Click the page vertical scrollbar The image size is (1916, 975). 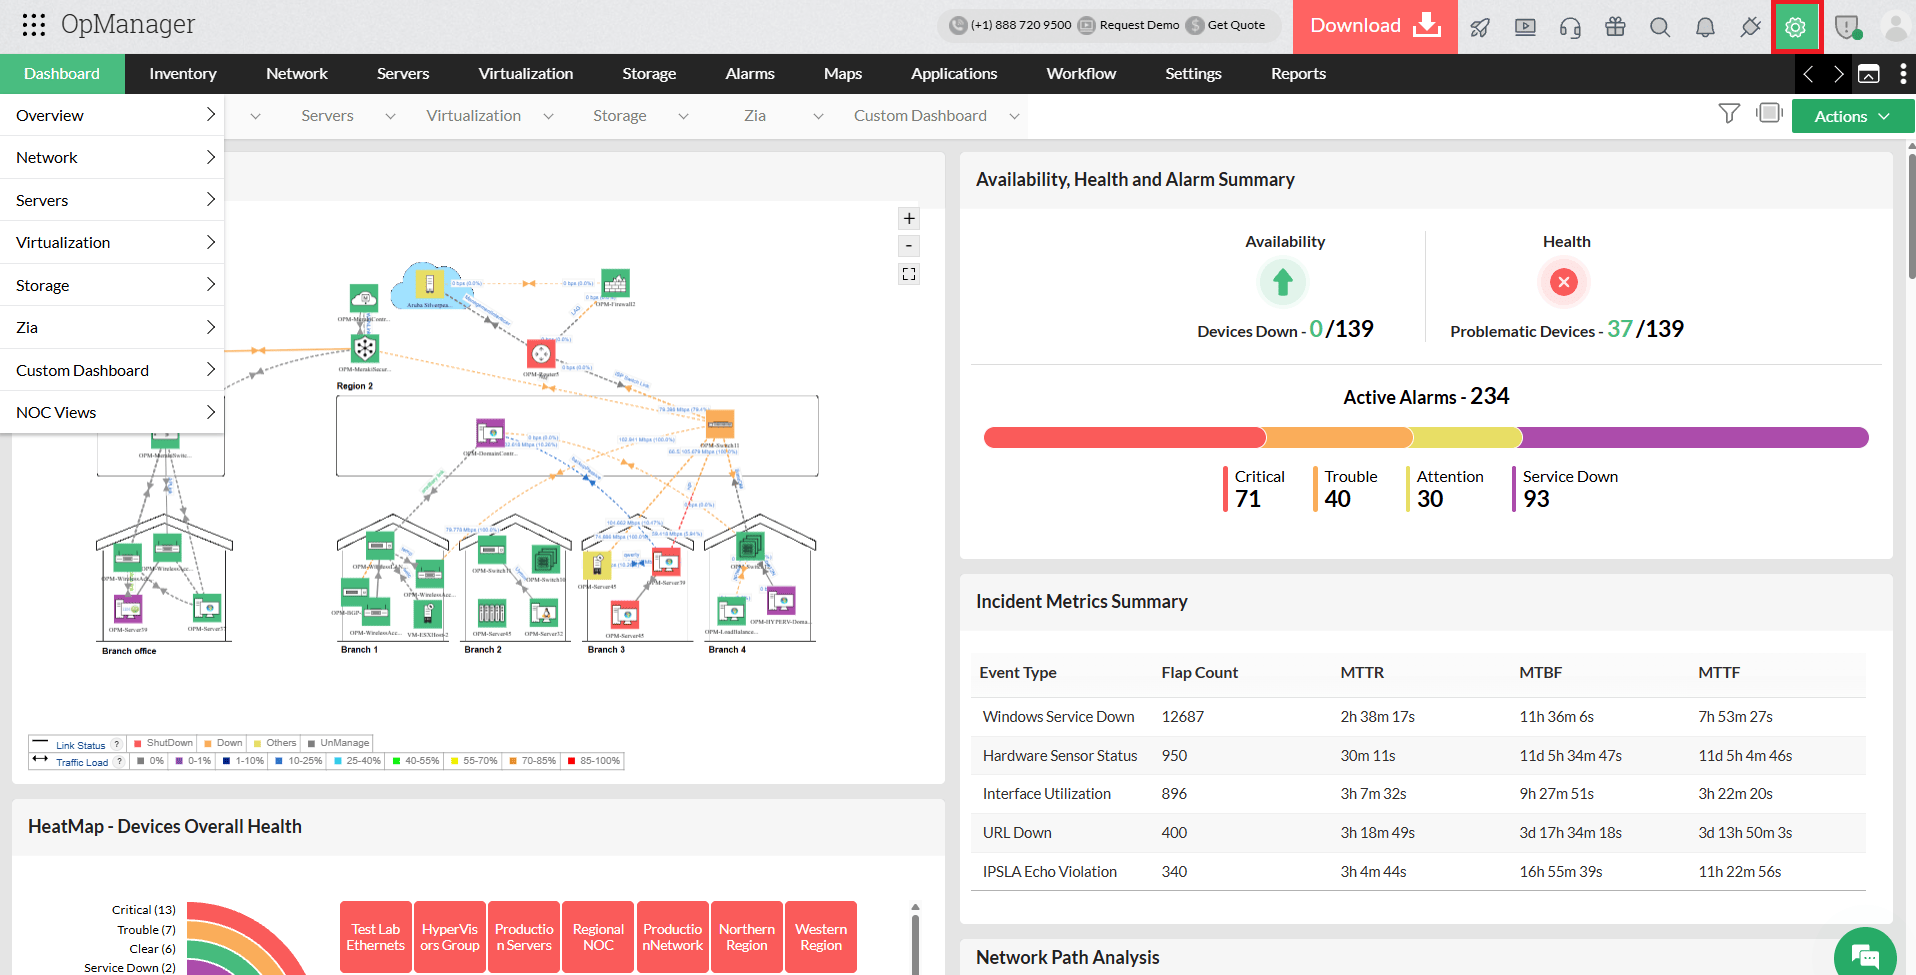point(1911,215)
